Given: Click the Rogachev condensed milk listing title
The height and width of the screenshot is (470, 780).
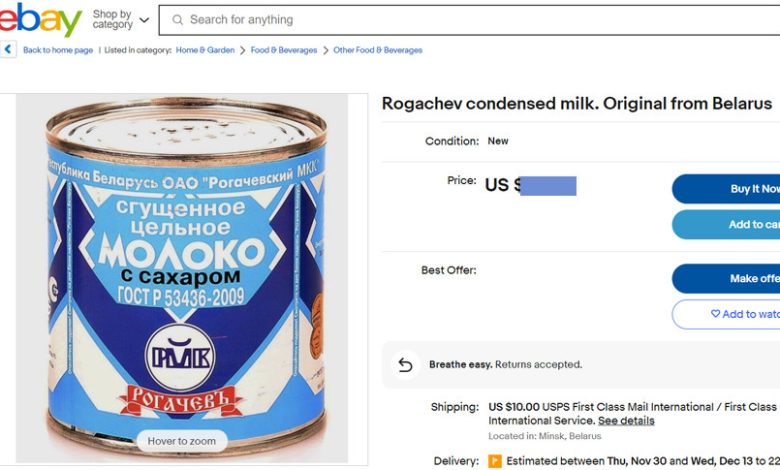Looking at the screenshot, I should [577, 104].
